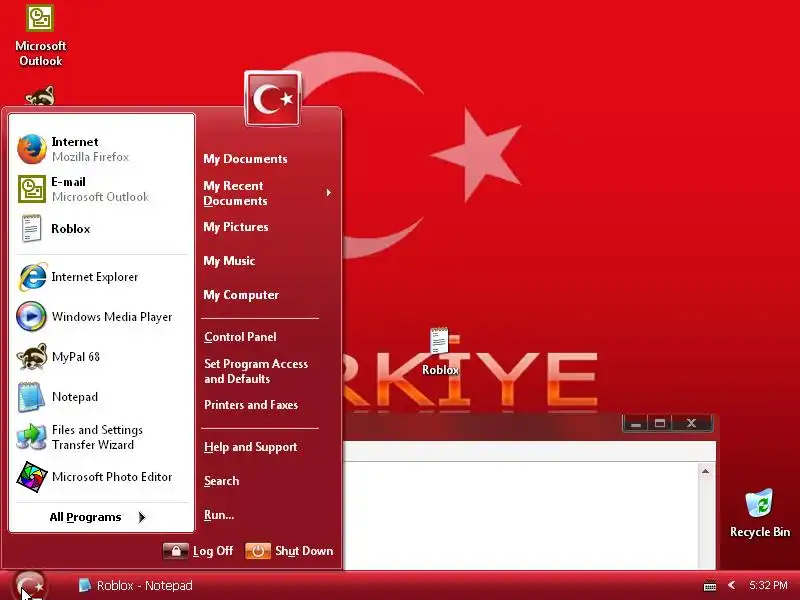Open My Documents

[x=245, y=159]
